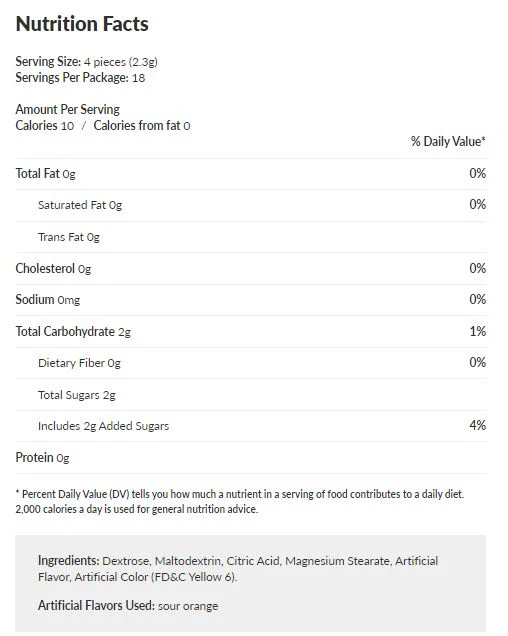Click the Nutrition Facts heading
Screen dimensions: 508x636
pos(82,24)
